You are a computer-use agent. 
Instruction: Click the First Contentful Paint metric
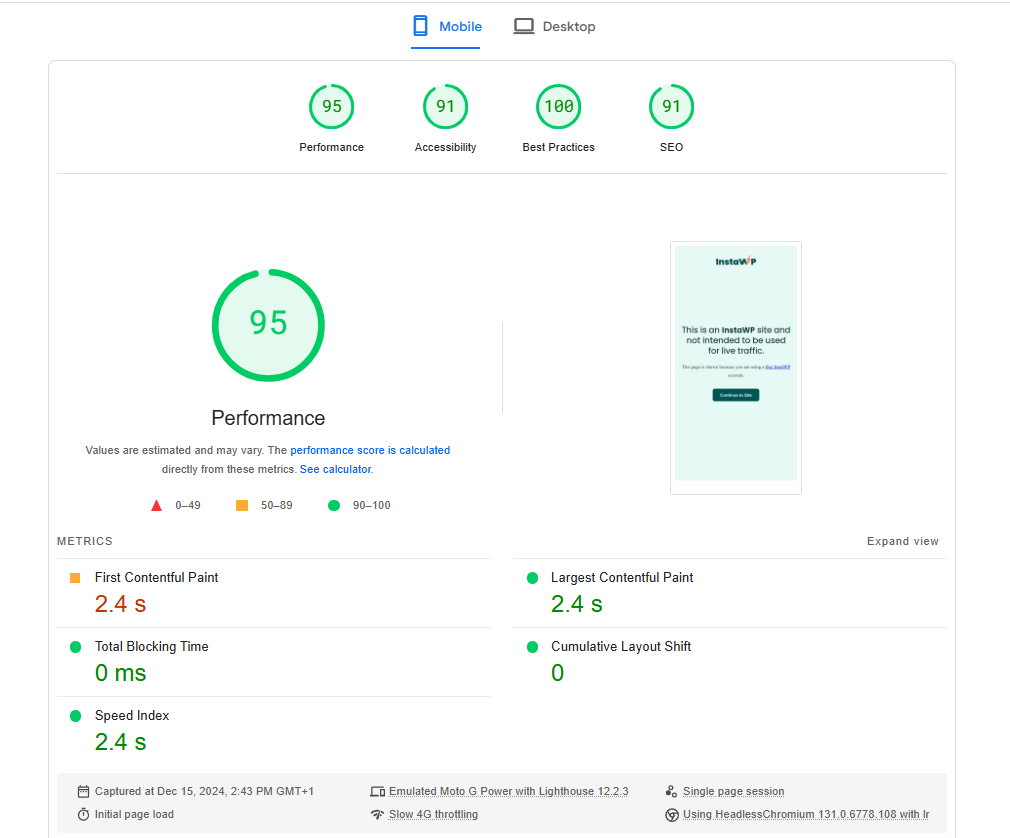pyautogui.click(x=156, y=578)
